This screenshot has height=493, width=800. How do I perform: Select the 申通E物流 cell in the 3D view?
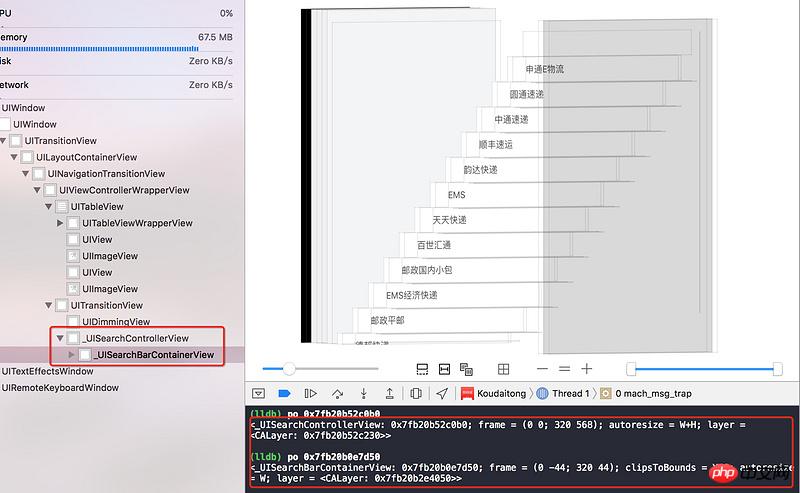(x=544, y=69)
